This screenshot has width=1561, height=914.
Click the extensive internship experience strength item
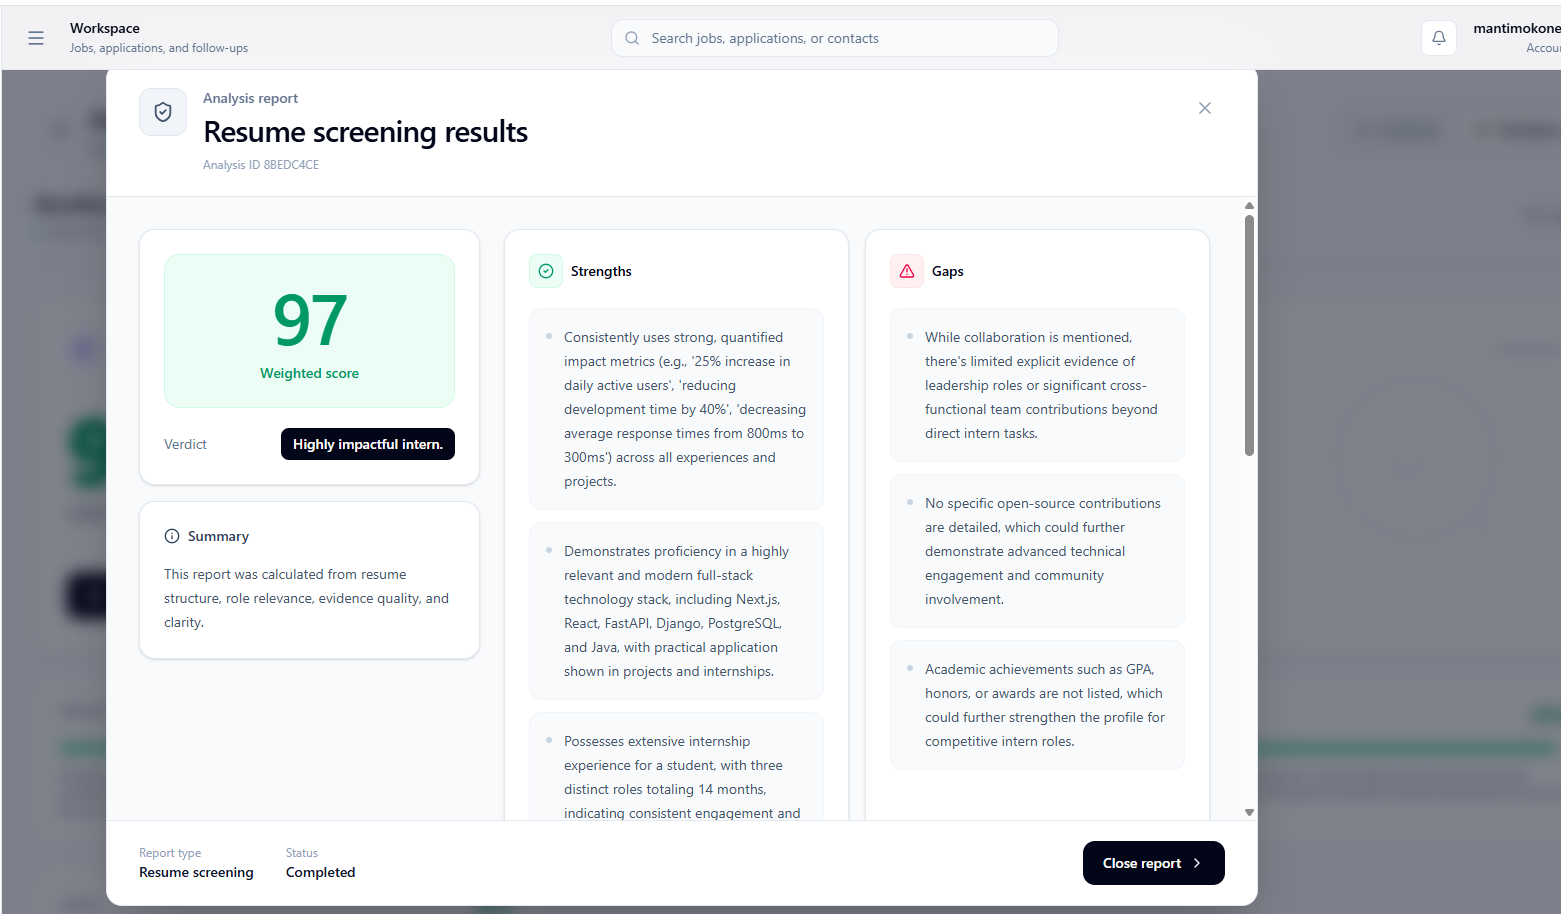coord(676,767)
